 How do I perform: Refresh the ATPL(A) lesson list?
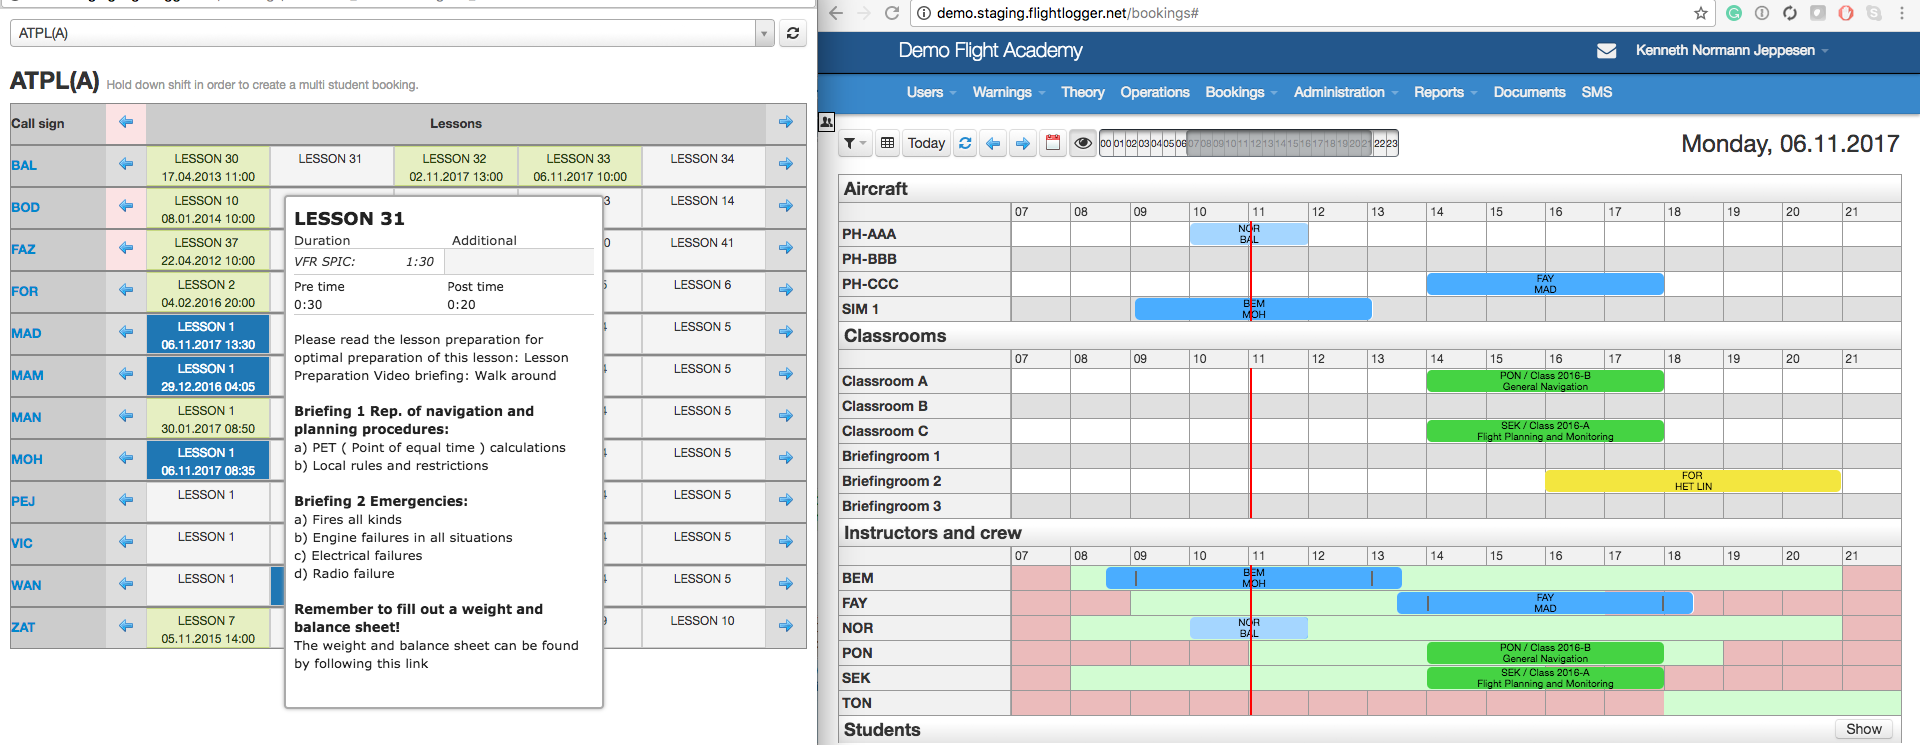pos(793,33)
